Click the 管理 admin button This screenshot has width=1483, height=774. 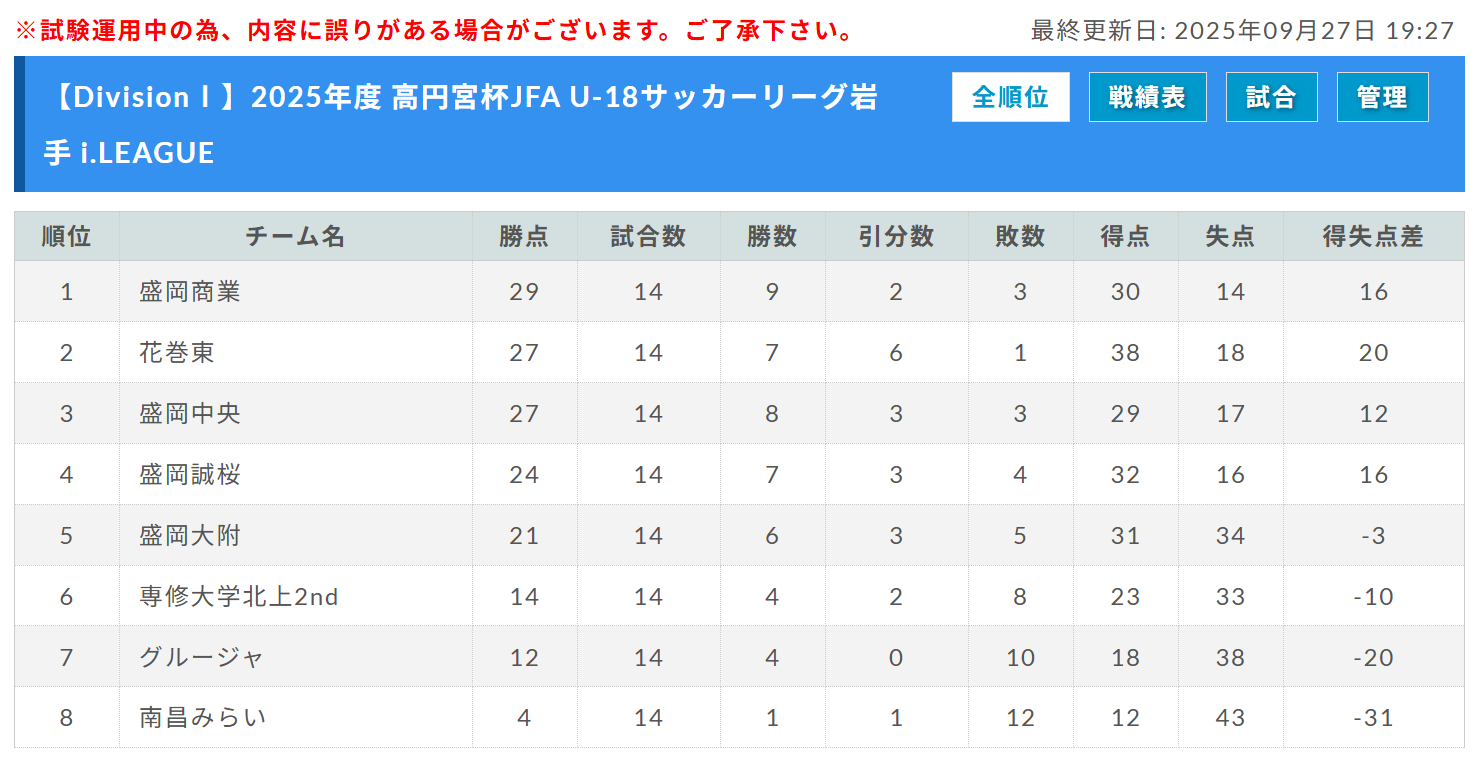[1382, 97]
